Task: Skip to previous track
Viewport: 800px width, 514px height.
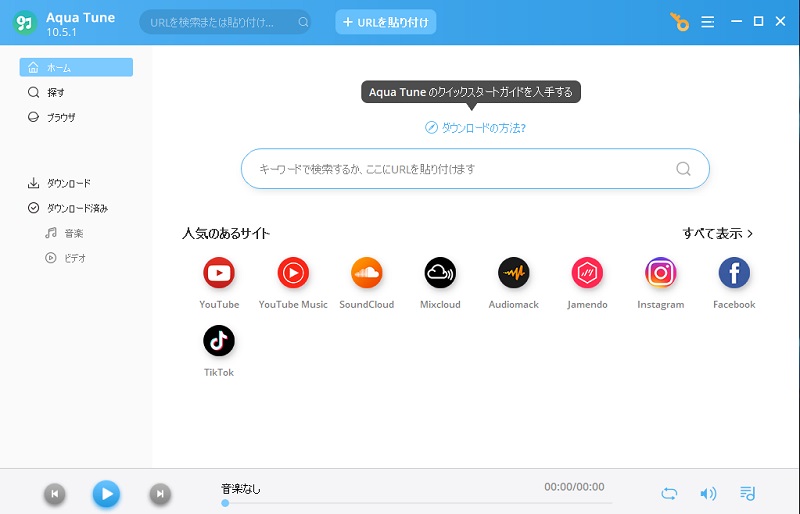Action: 55,494
